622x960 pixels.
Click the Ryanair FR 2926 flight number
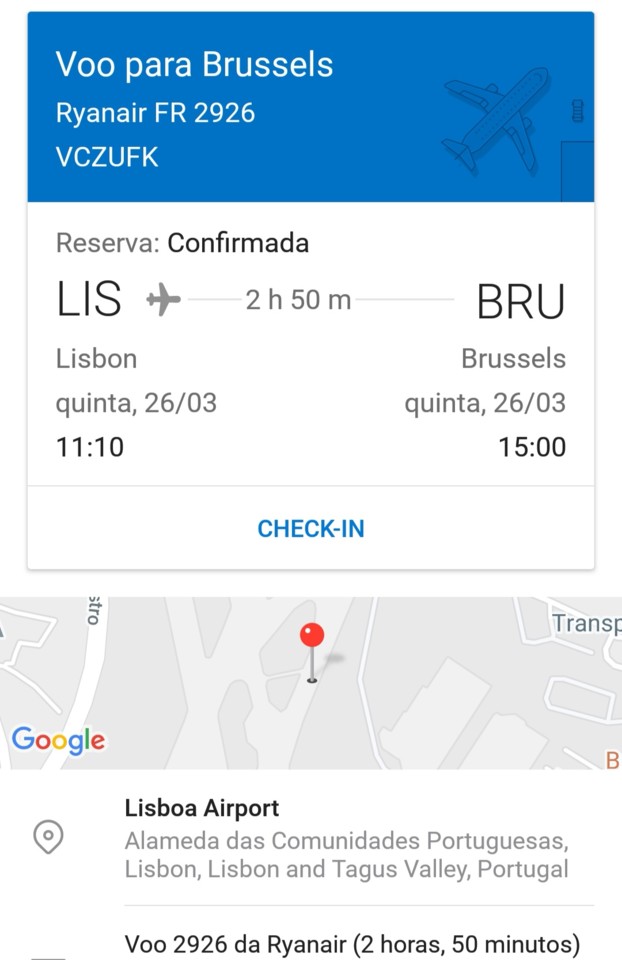coord(155,113)
